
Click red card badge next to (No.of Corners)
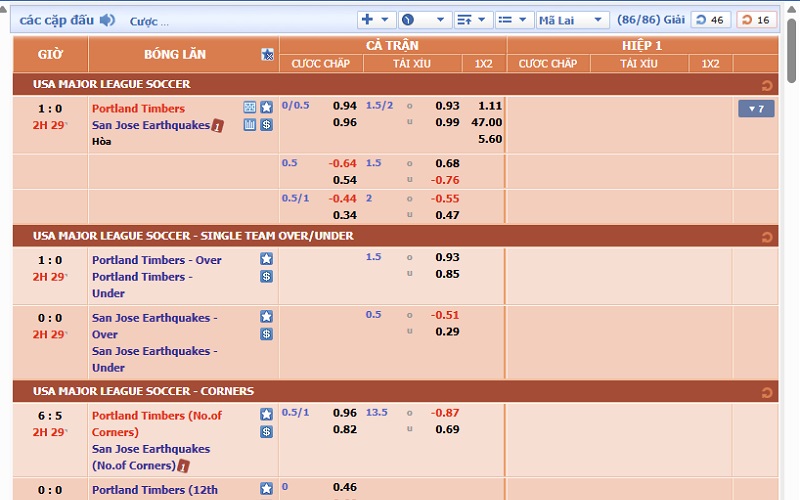click(184, 466)
